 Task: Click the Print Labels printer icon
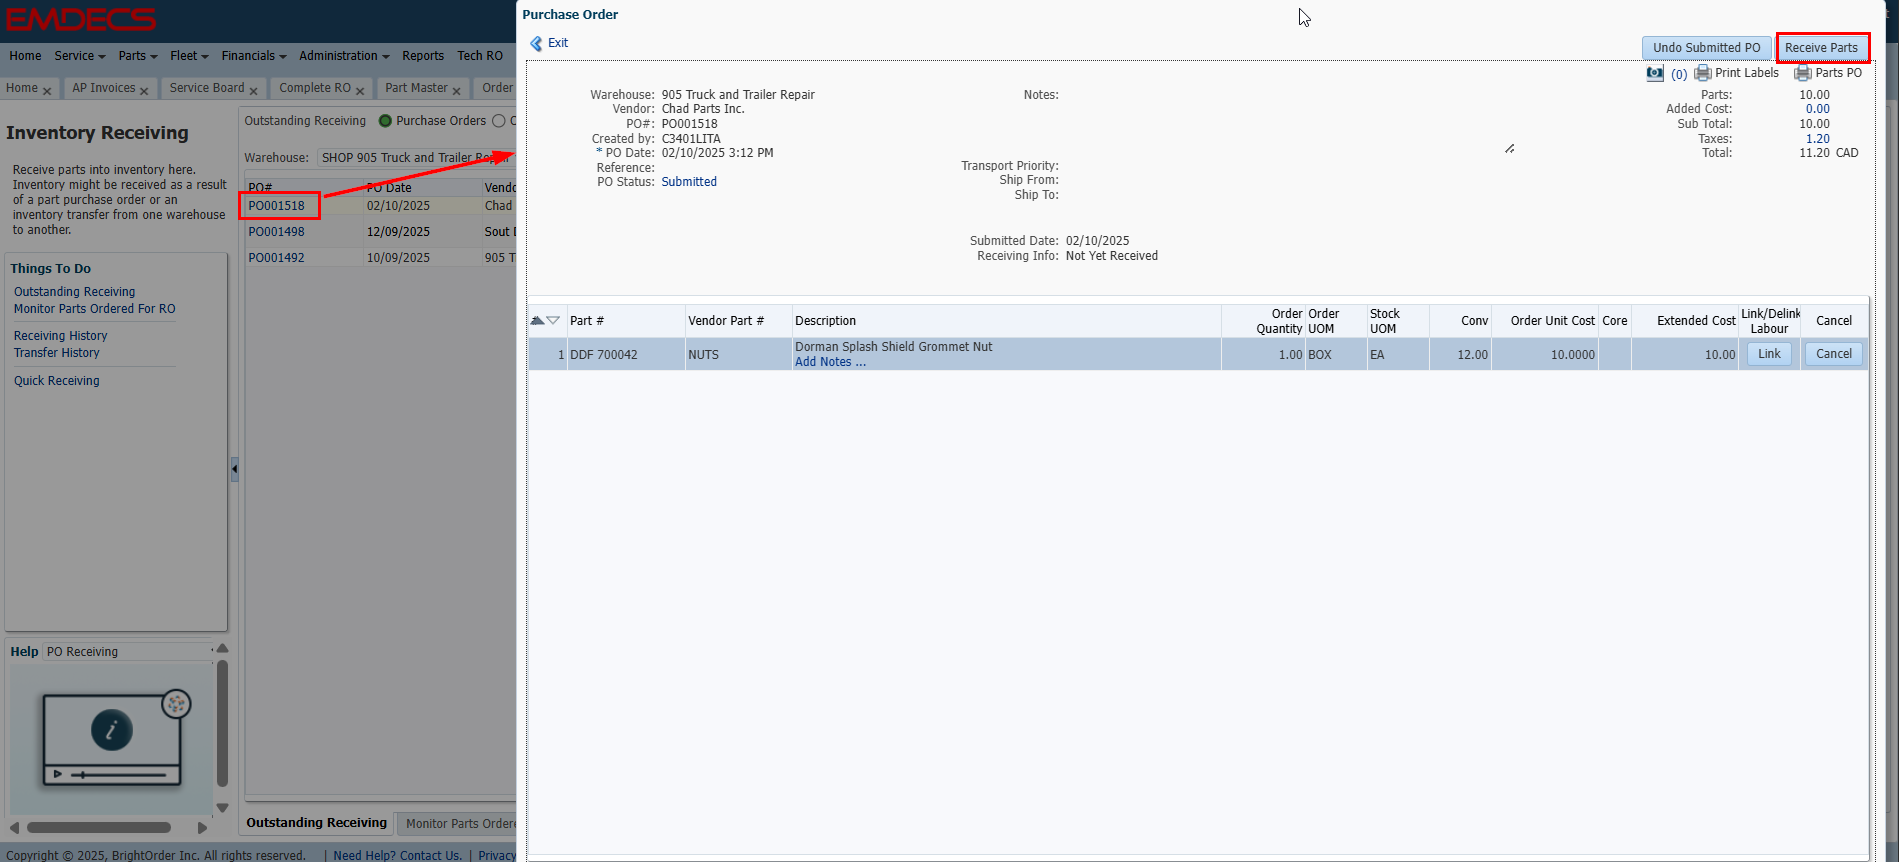point(1702,73)
